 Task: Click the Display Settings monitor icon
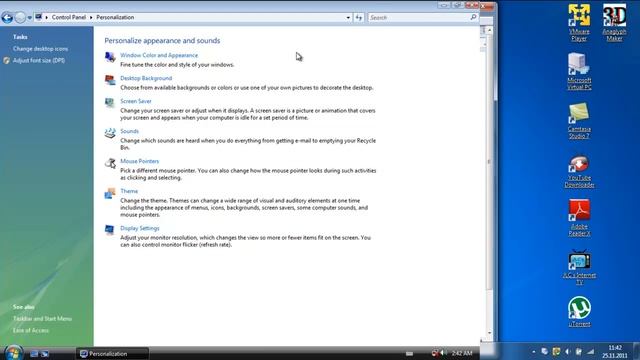pos(110,230)
